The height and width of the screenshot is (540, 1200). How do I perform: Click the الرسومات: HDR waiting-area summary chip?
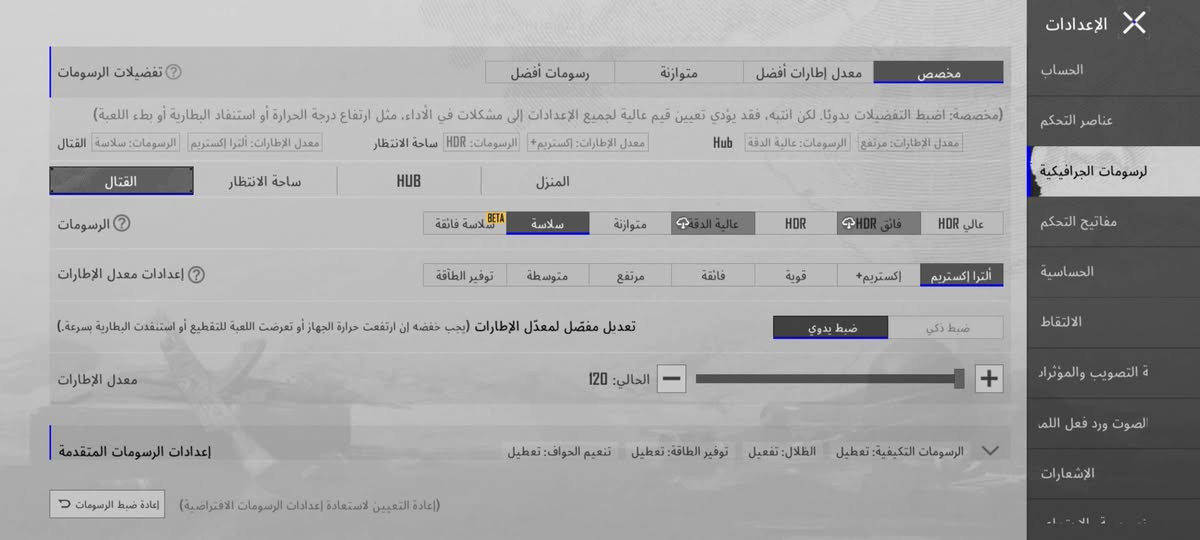[482, 143]
